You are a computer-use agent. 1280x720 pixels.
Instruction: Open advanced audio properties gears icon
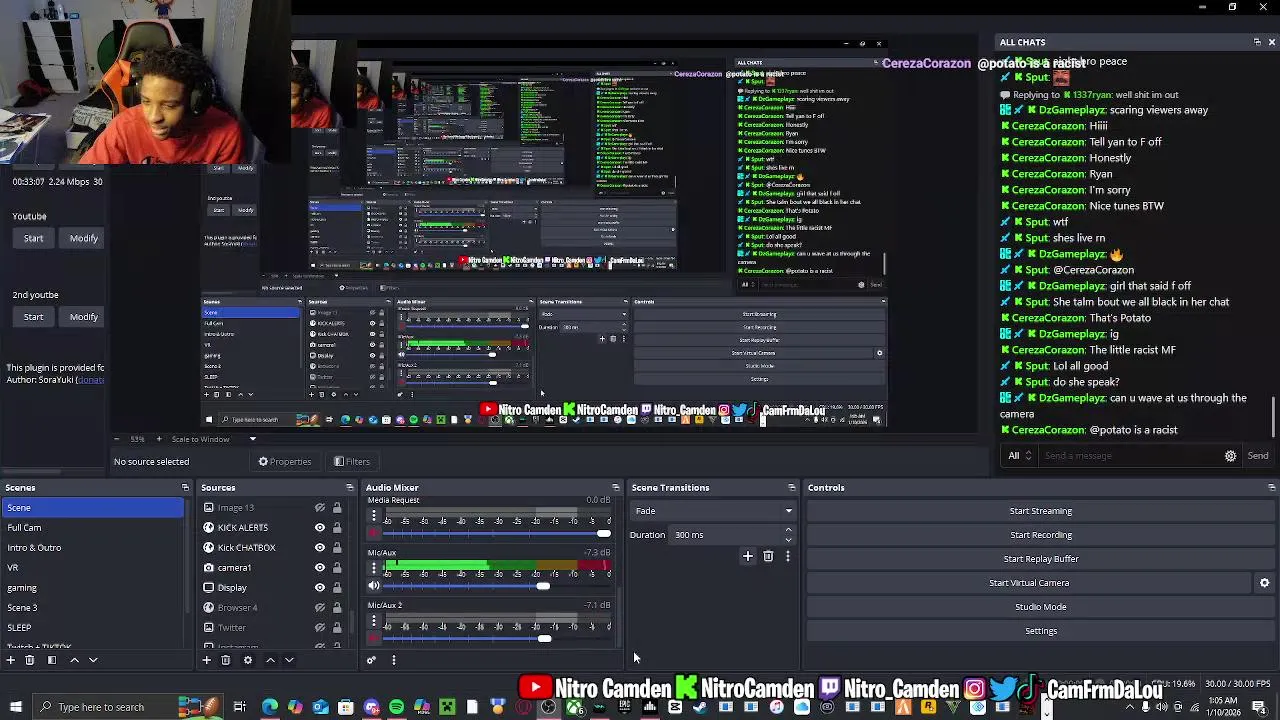(x=372, y=660)
